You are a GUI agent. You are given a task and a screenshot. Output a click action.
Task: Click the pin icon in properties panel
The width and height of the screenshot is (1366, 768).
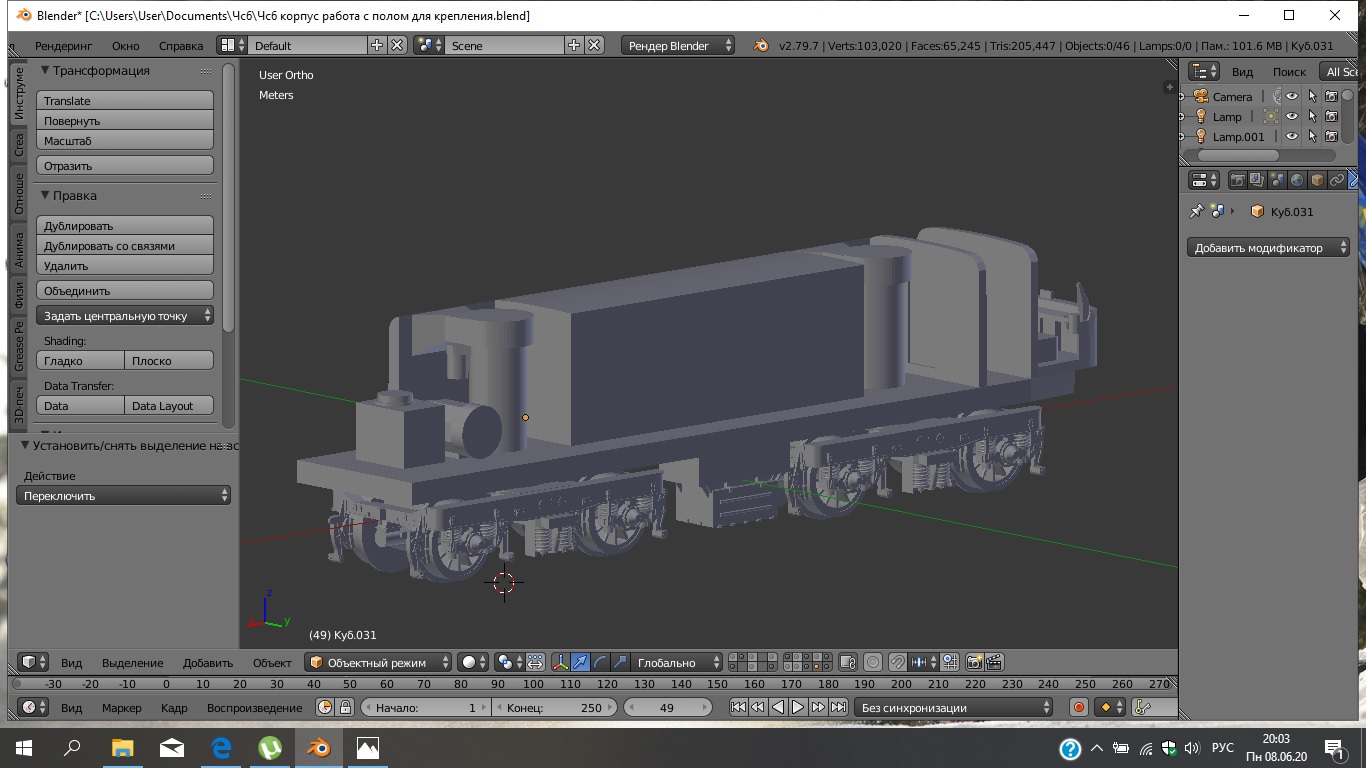[1196, 212]
